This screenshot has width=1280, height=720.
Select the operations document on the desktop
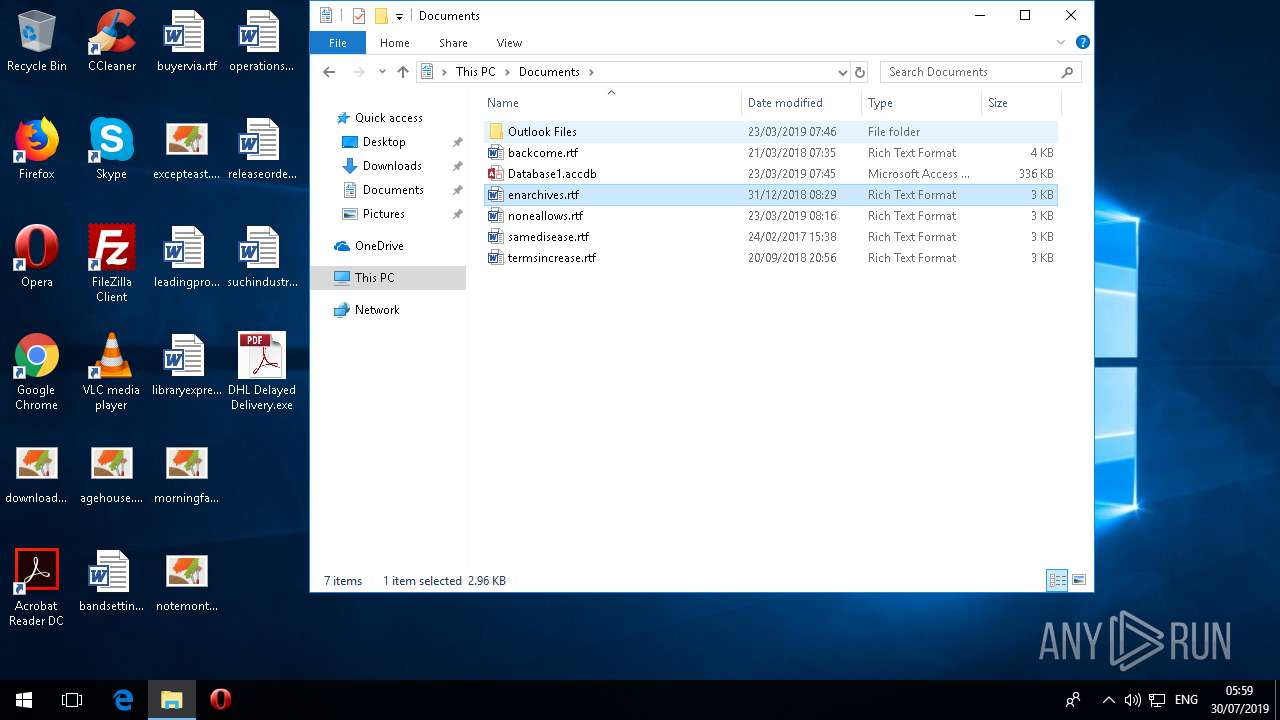261,42
